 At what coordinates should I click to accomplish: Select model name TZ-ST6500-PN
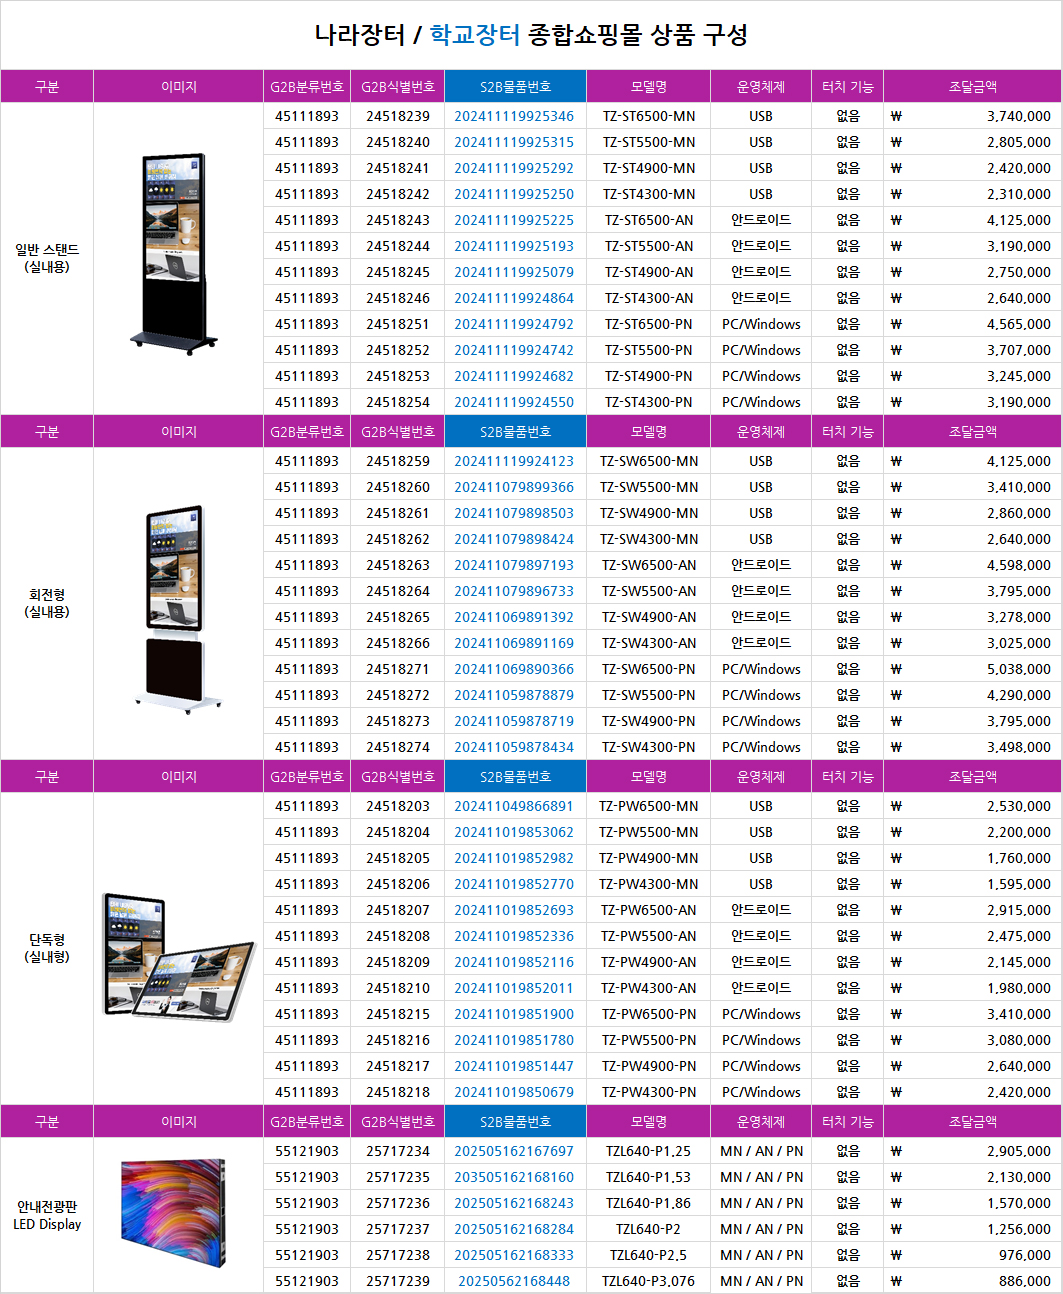[x=649, y=324]
